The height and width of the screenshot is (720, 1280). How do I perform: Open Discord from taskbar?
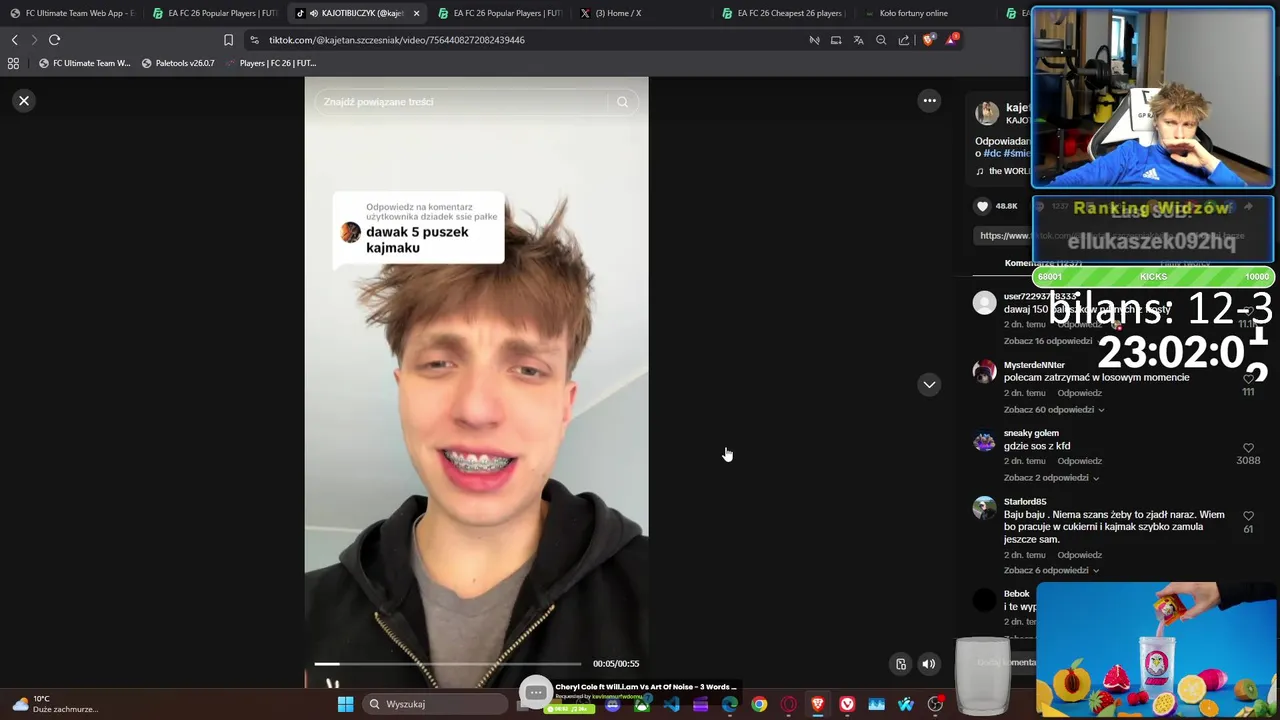(x=612, y=704)
